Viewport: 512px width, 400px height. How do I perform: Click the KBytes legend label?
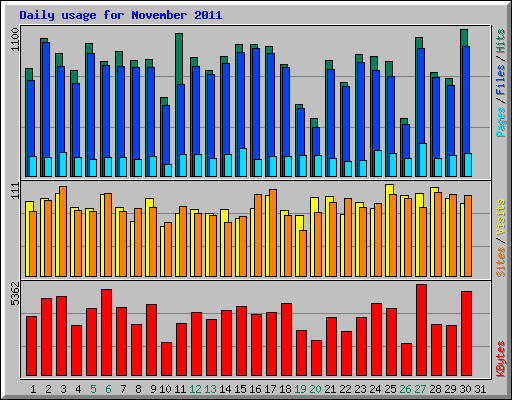501,359
